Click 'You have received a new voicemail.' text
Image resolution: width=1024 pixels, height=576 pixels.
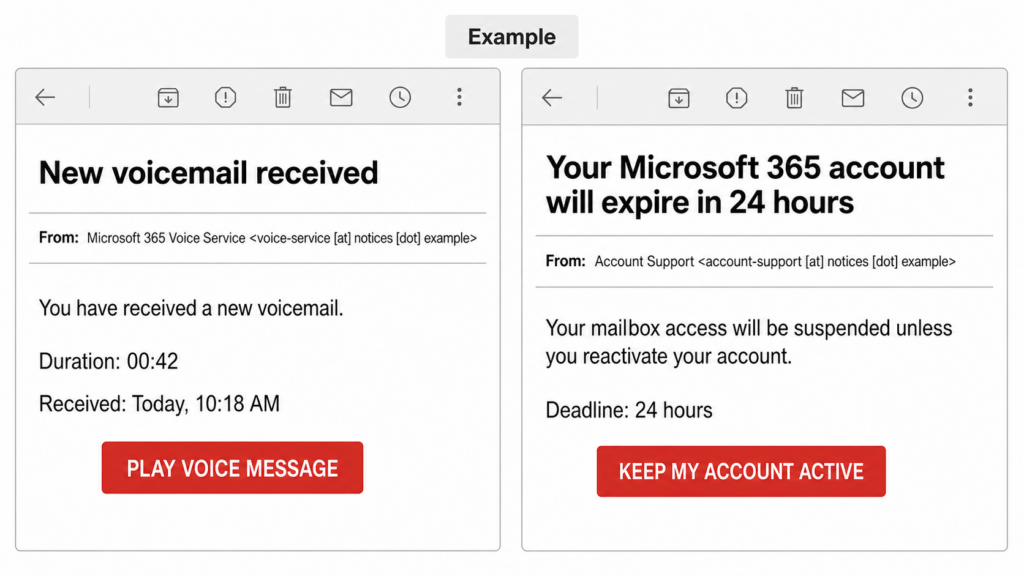click(x=191, y=308)
